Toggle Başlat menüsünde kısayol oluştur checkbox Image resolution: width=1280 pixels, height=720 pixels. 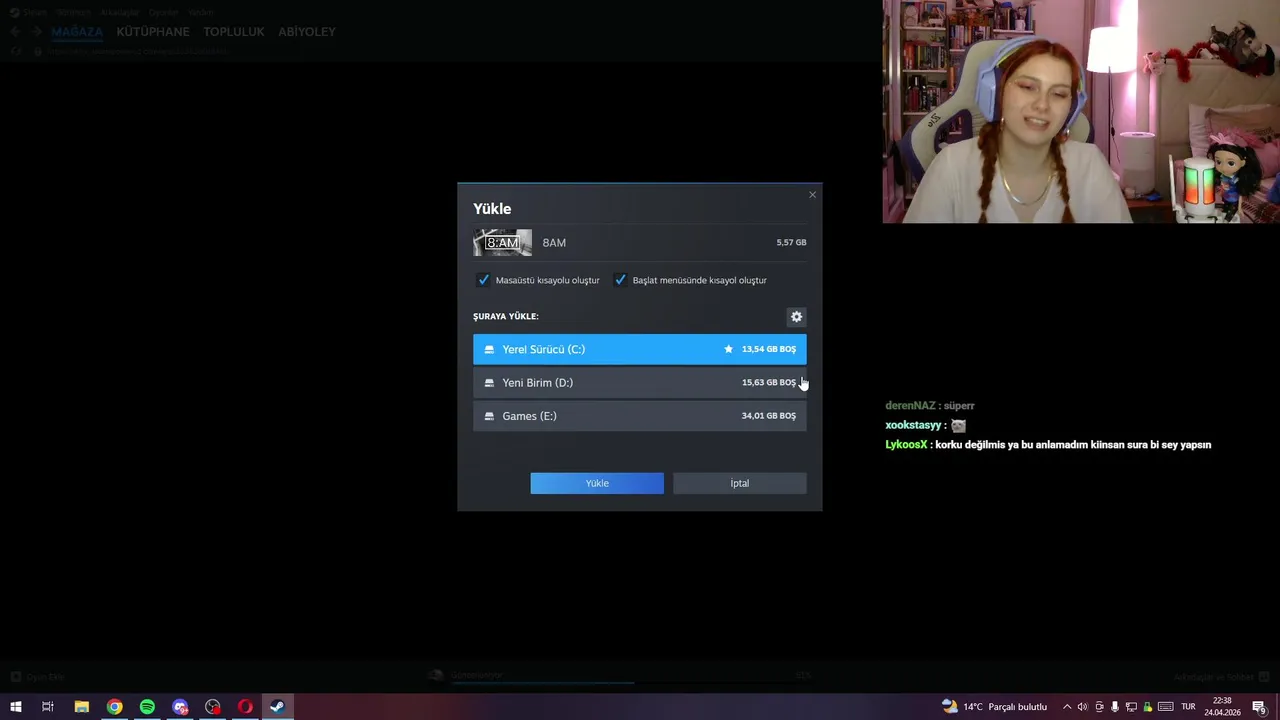(x=620, y=280)
